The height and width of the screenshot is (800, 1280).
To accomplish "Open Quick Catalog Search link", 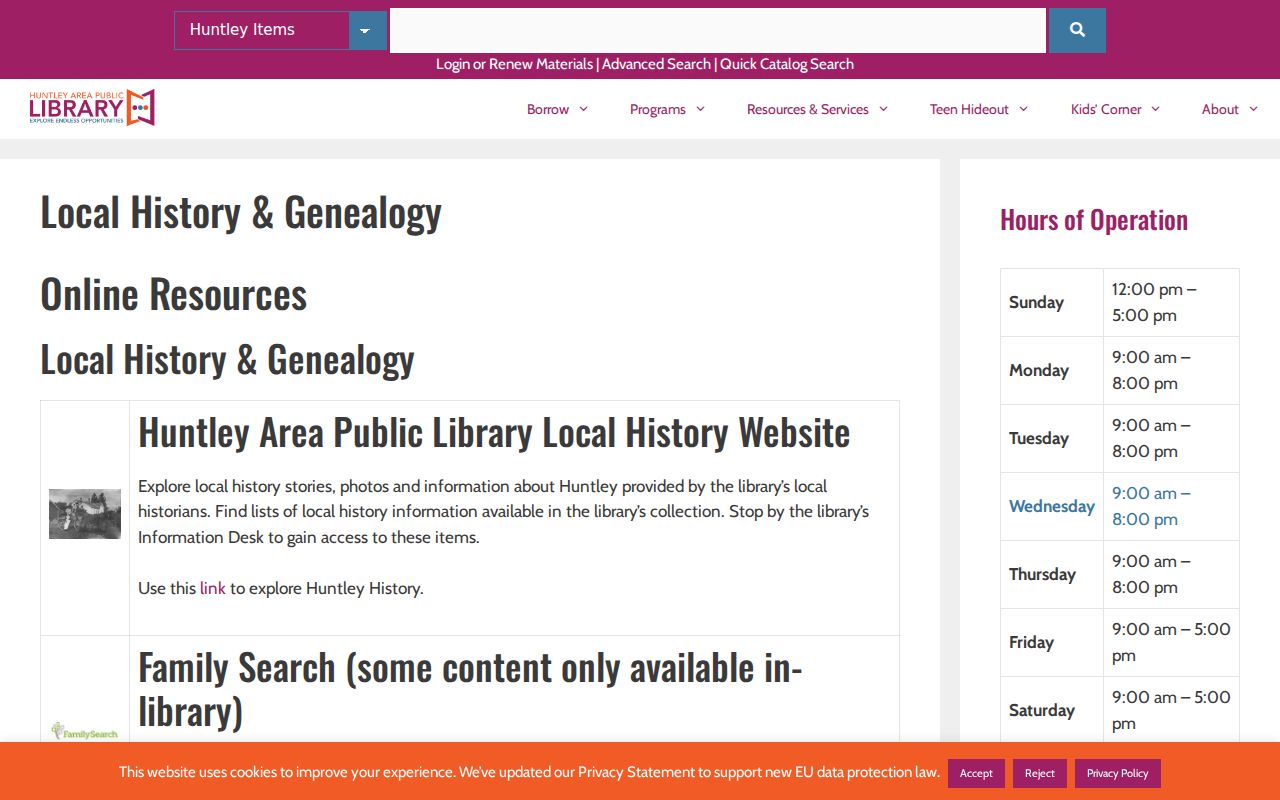I will coord(787,64).
